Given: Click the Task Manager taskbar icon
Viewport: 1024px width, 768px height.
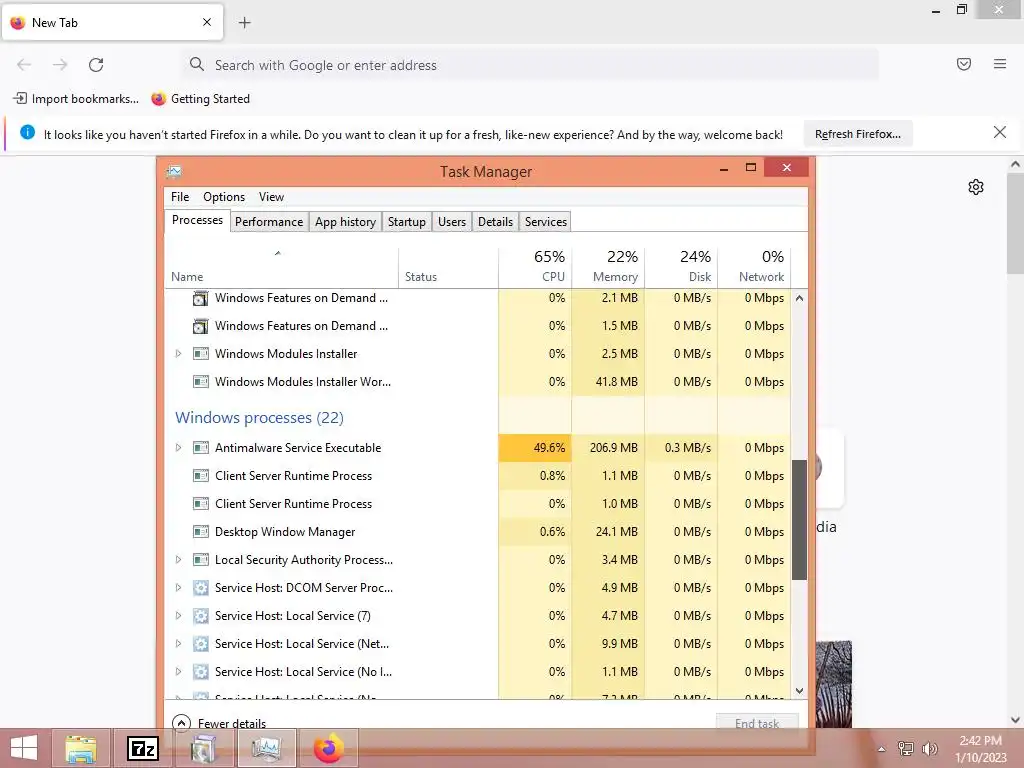Looking at the screenshot, I should (x=266, y=748).
